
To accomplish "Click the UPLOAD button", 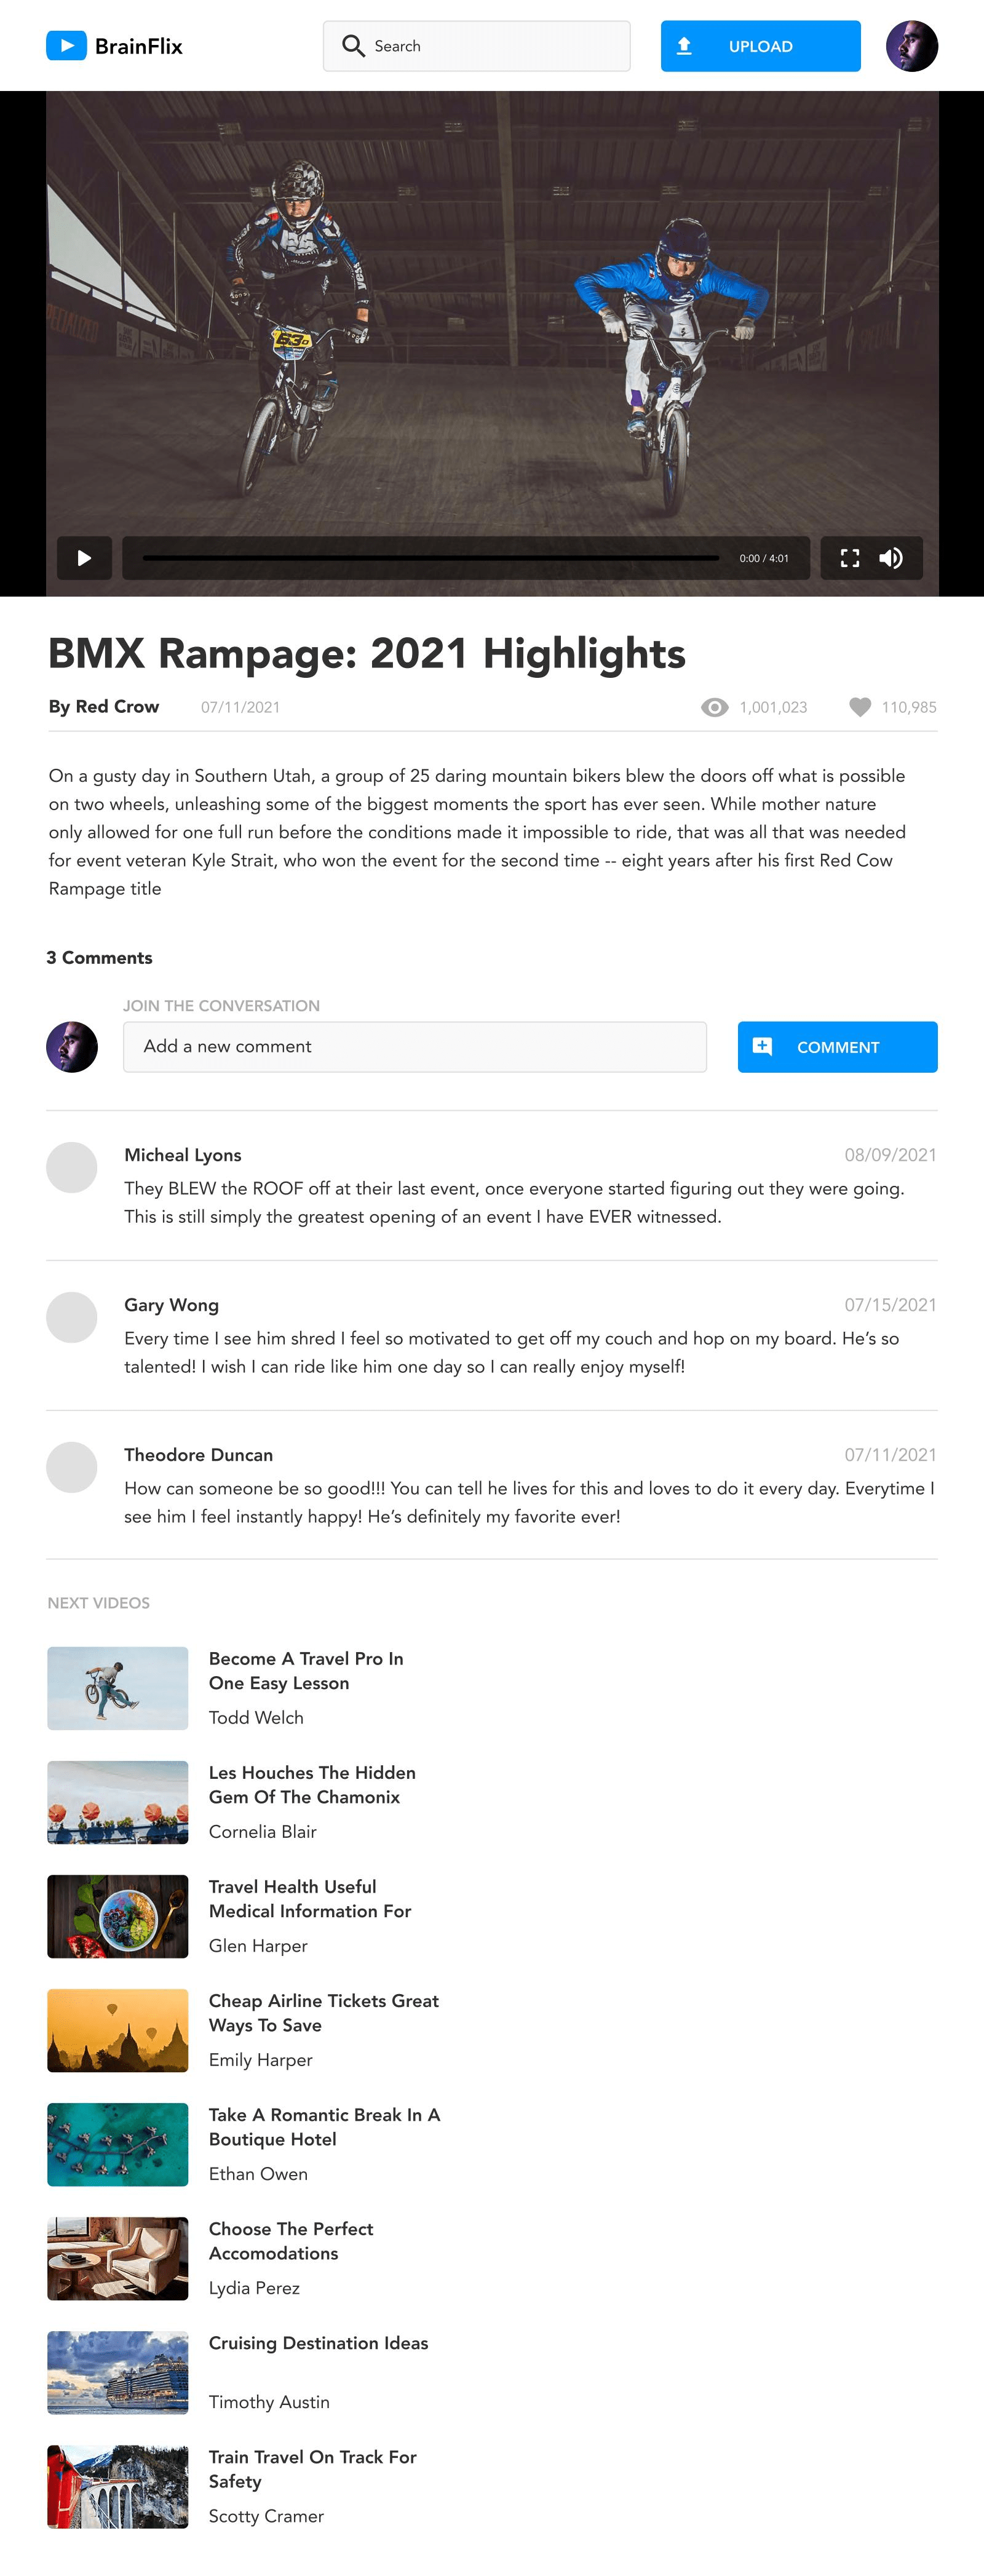I will pyautogui.click(x=760, y=46).
